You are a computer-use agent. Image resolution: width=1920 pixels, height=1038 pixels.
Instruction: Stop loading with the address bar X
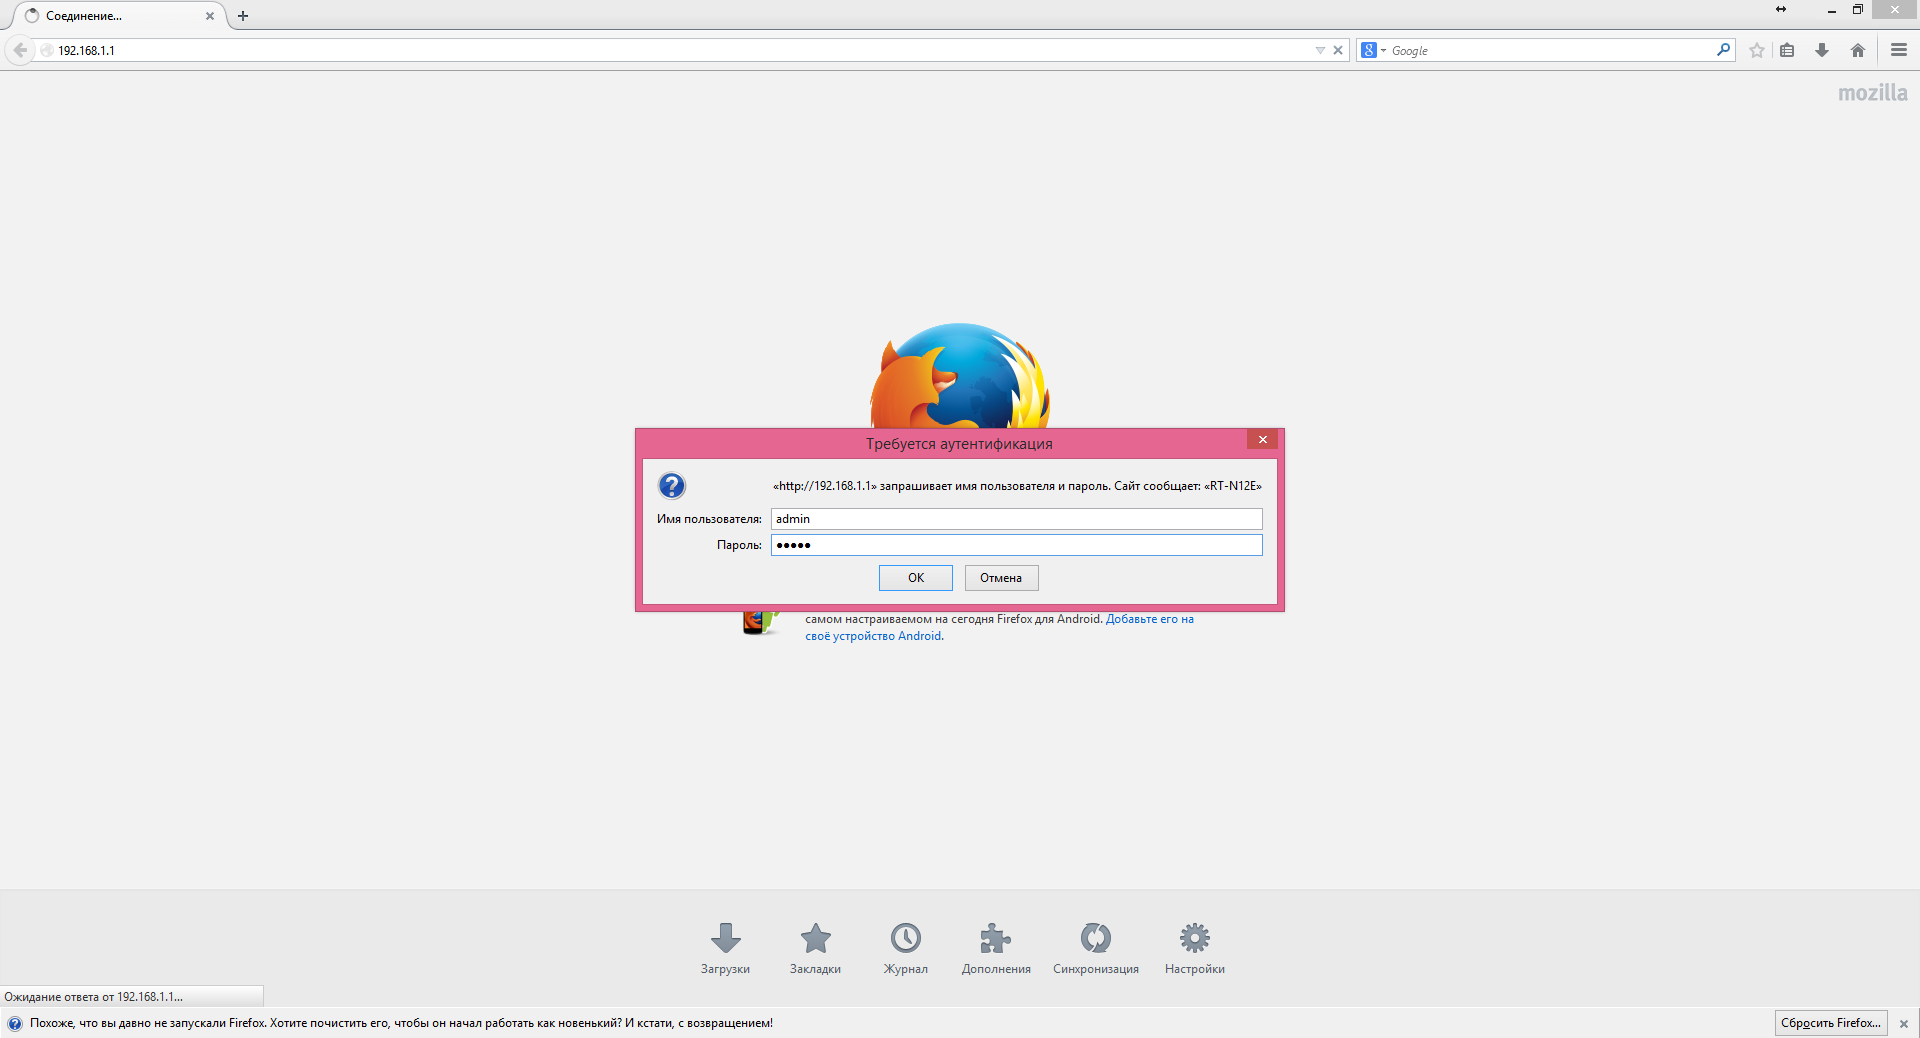pyautogui.click(x=1338, y=50)
